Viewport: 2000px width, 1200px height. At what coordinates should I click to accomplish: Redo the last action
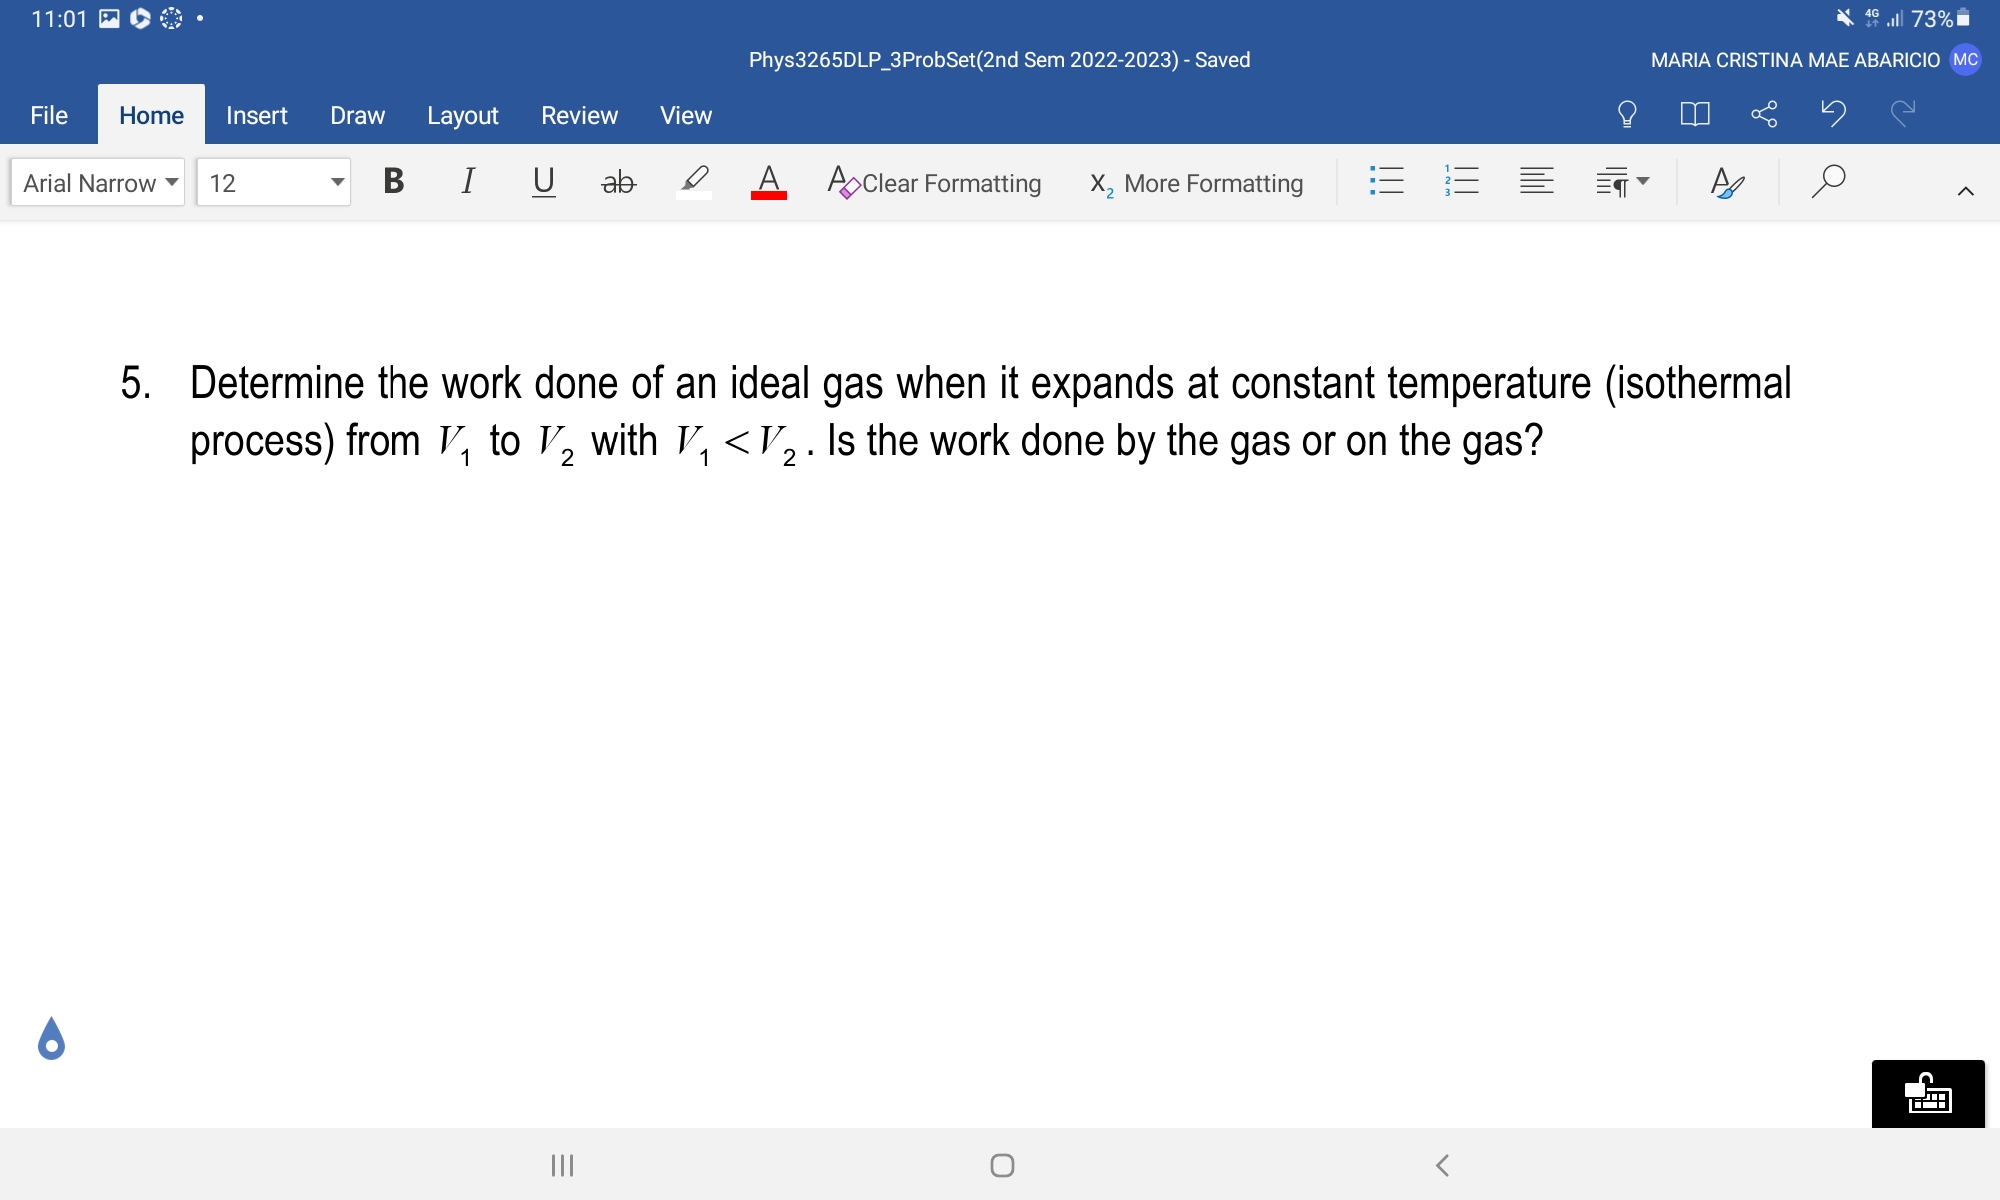[x=1902, y=113]
